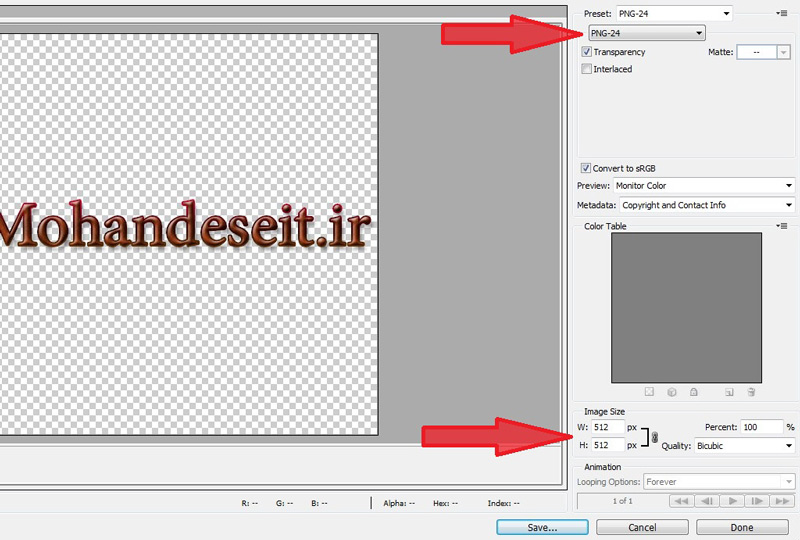Click the delete color trash icon
The width and height of the screenshot is (800, 540).
[751, 391]
